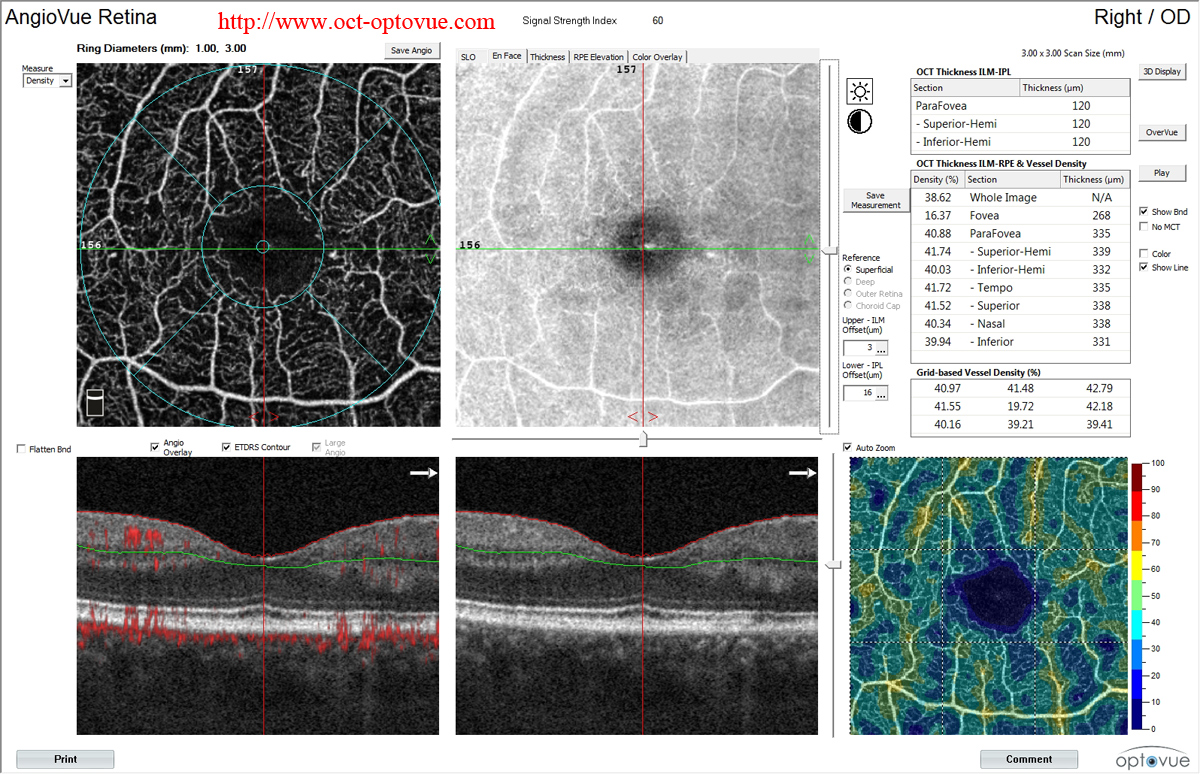Click Save Measurement button
The image size is (1200, 774).
(x=875, y=201)
